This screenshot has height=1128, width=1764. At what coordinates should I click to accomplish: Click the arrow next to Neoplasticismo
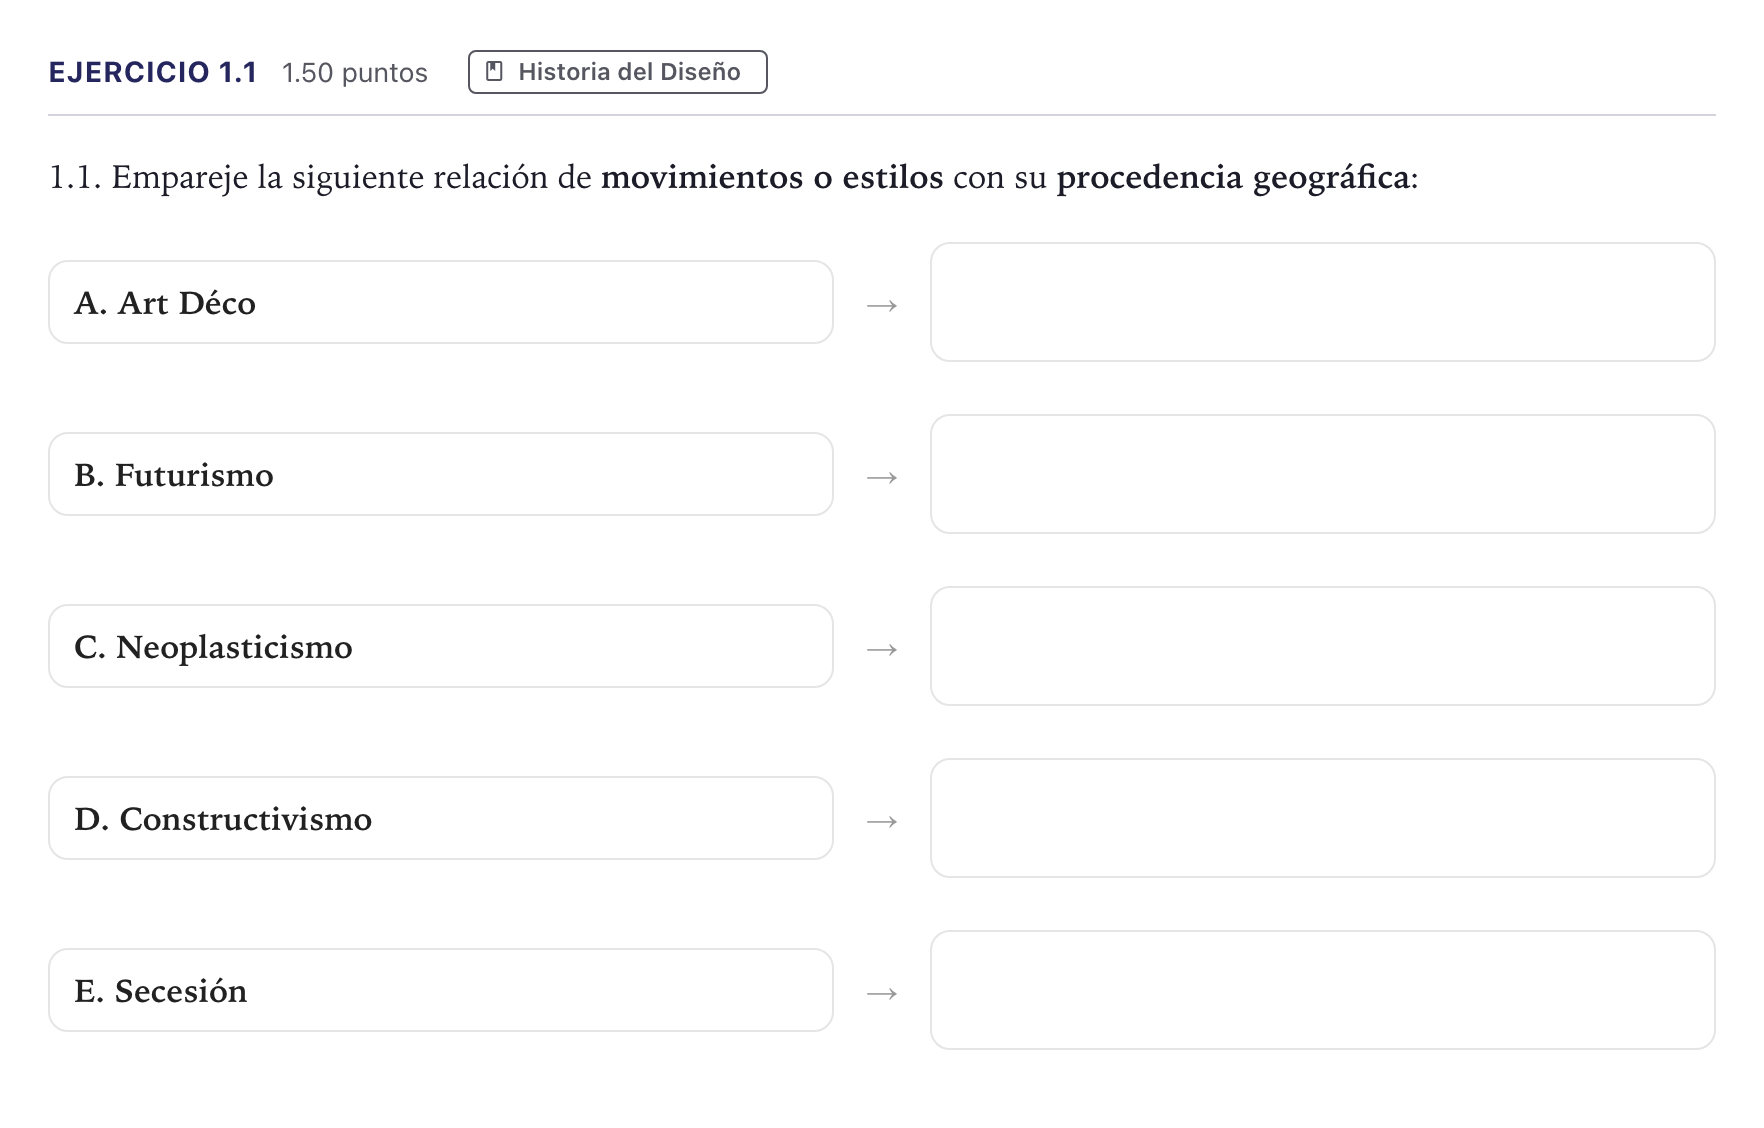tap(882, 649)
